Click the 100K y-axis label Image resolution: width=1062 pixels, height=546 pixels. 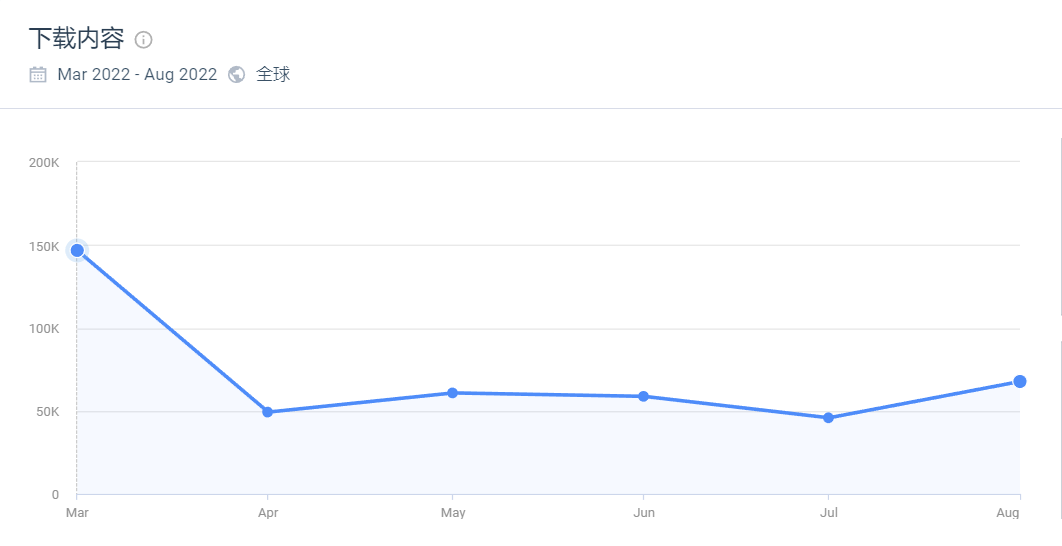coord(45,329)
